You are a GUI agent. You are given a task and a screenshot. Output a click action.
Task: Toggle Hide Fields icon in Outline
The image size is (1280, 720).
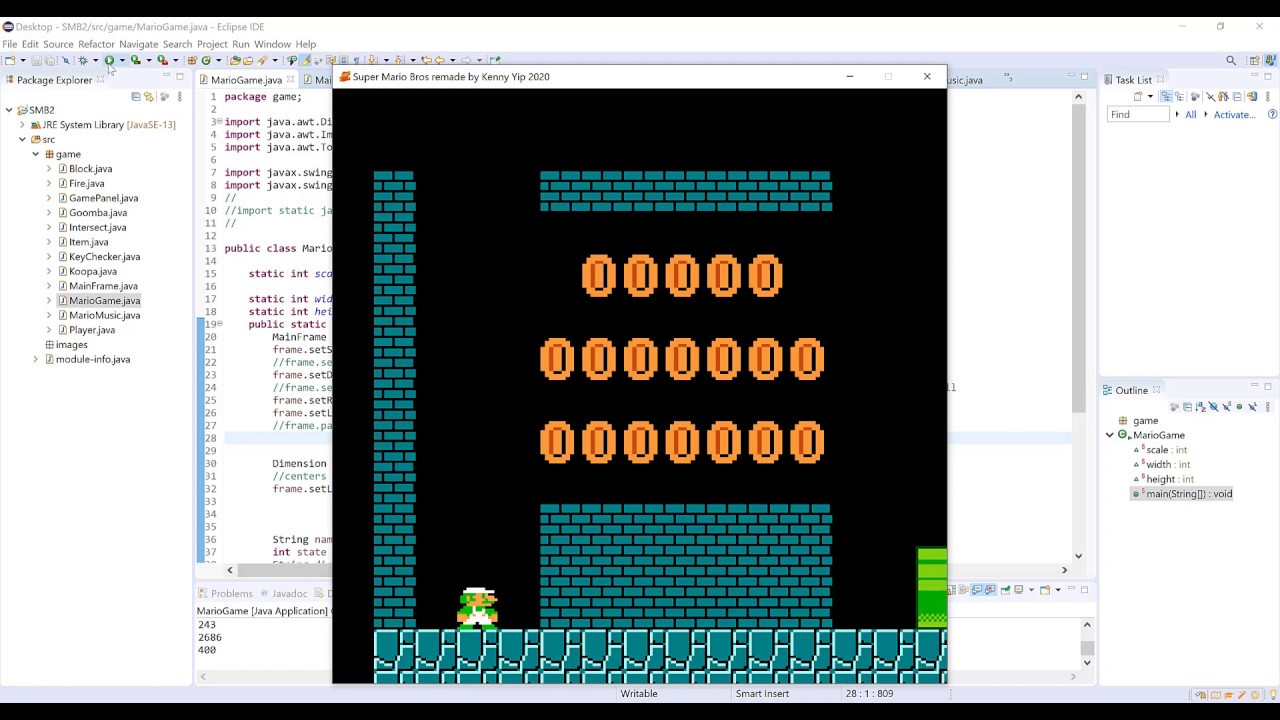pyautogui.click(x=1213, y=406)
